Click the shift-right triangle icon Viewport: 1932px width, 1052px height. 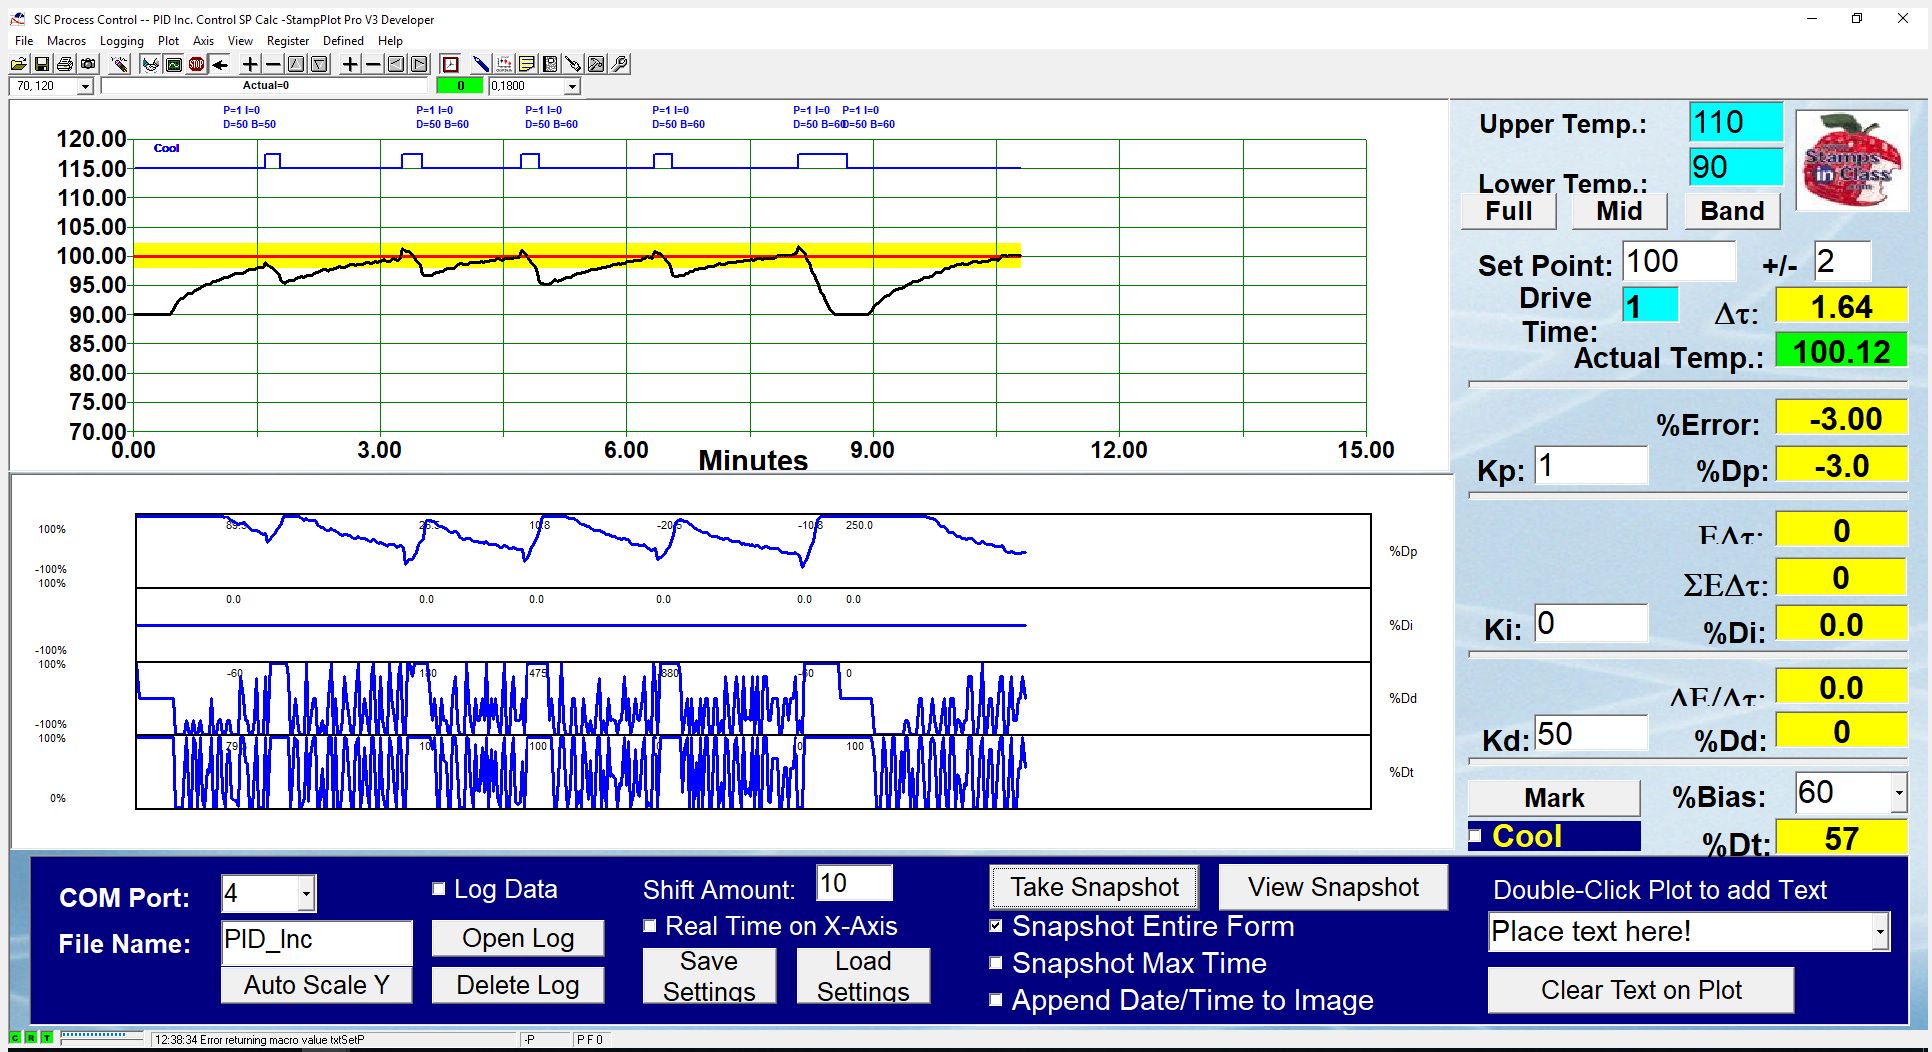point(419,64)
